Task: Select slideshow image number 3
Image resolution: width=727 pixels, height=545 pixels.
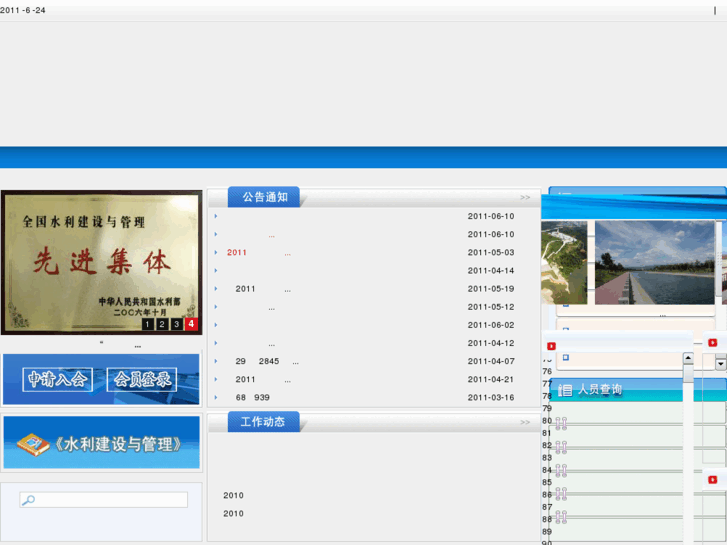Action: click(x=176, y=324)
